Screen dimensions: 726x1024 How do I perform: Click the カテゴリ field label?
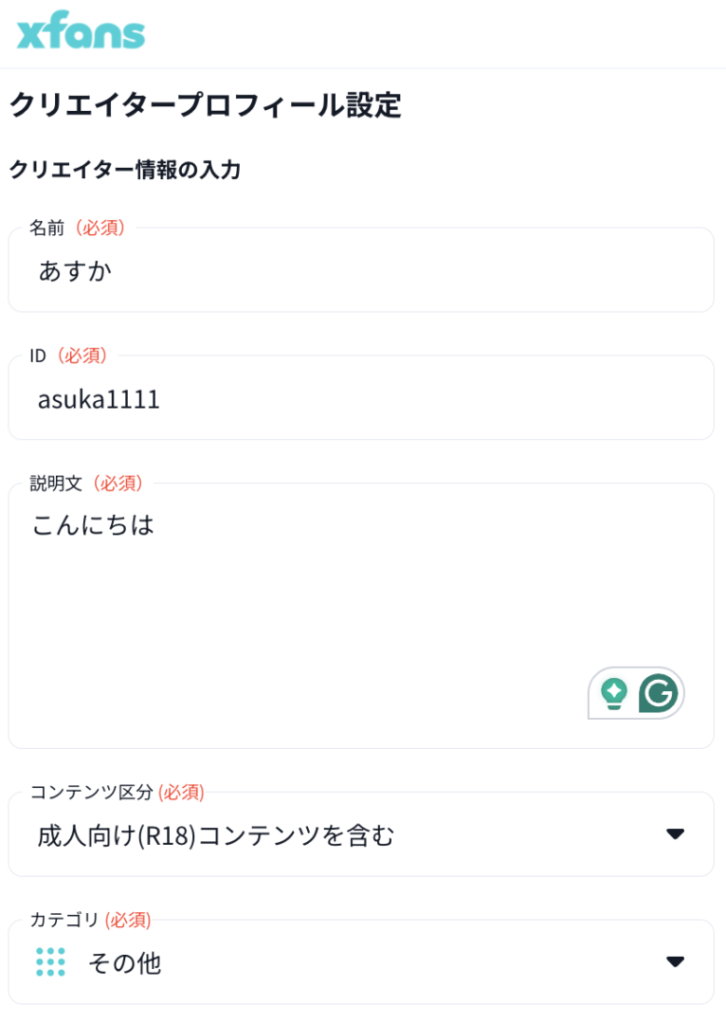(x=64, y=919)
